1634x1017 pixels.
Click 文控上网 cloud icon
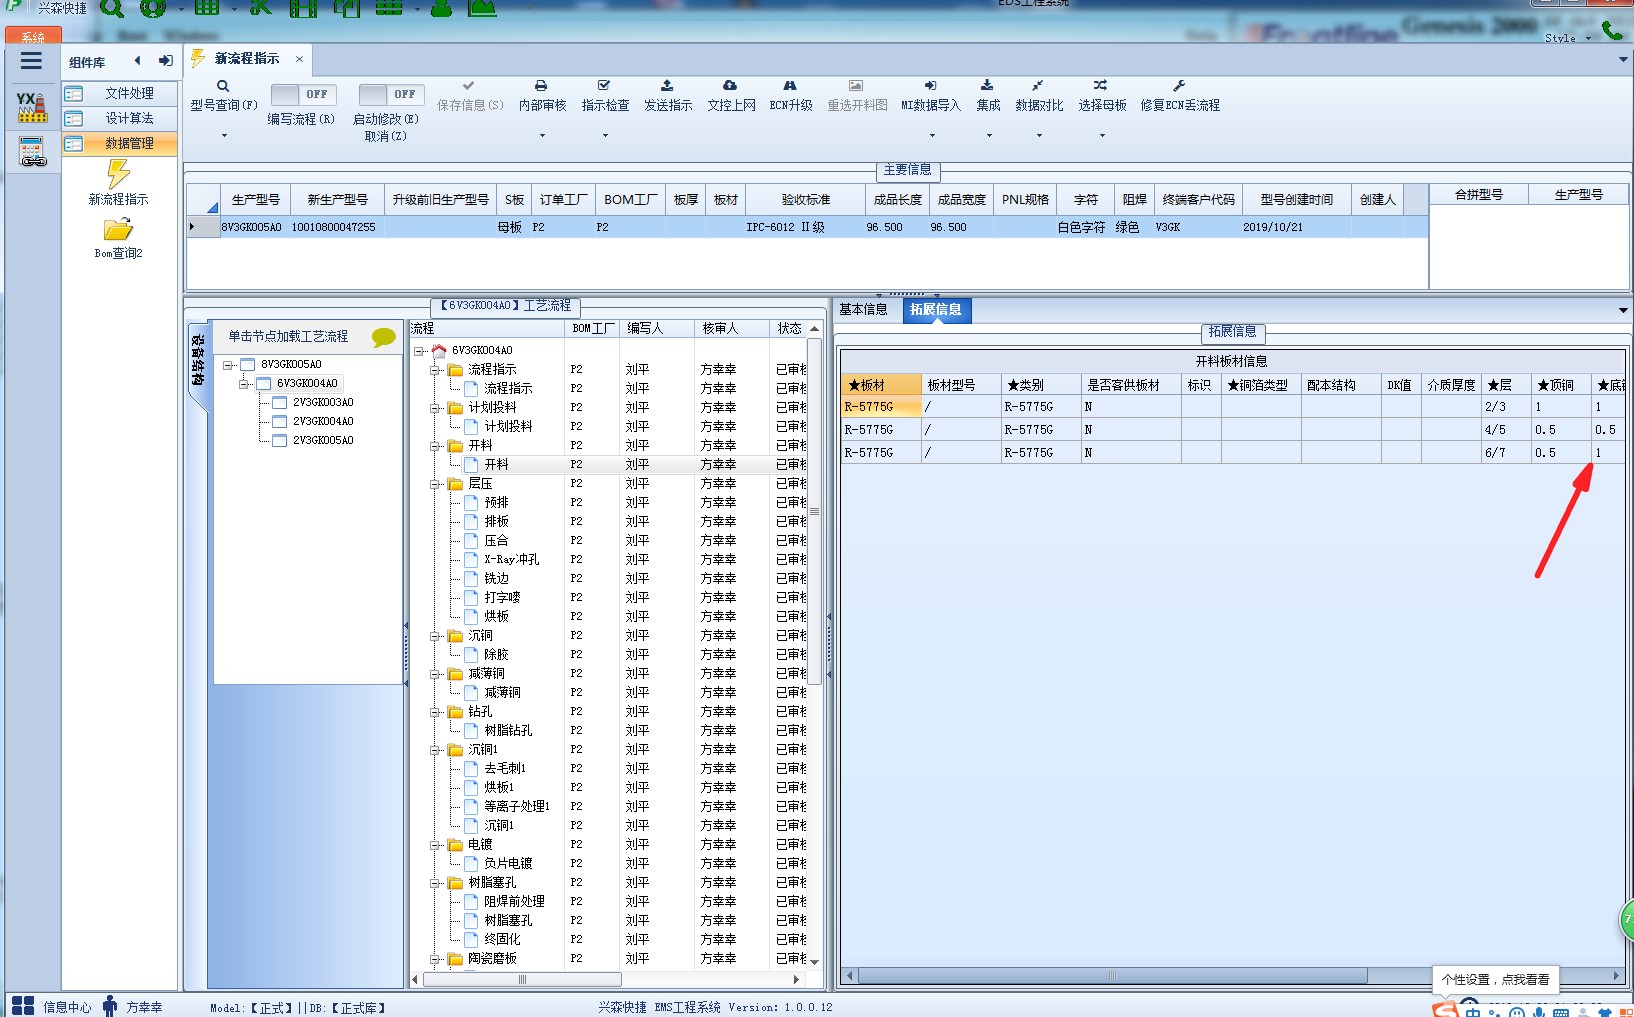coord(730,86)
